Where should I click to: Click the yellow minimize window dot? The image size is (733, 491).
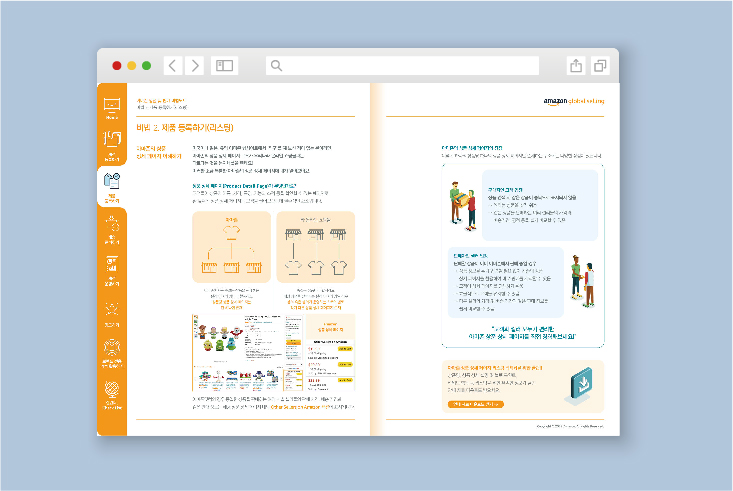coord(132,65)
